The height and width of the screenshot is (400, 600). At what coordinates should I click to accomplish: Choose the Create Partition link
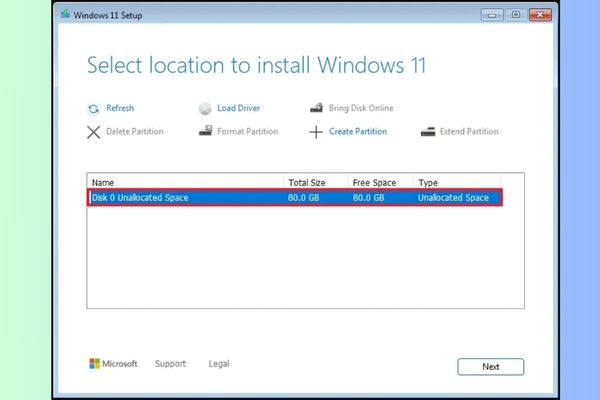pos(358,131)
